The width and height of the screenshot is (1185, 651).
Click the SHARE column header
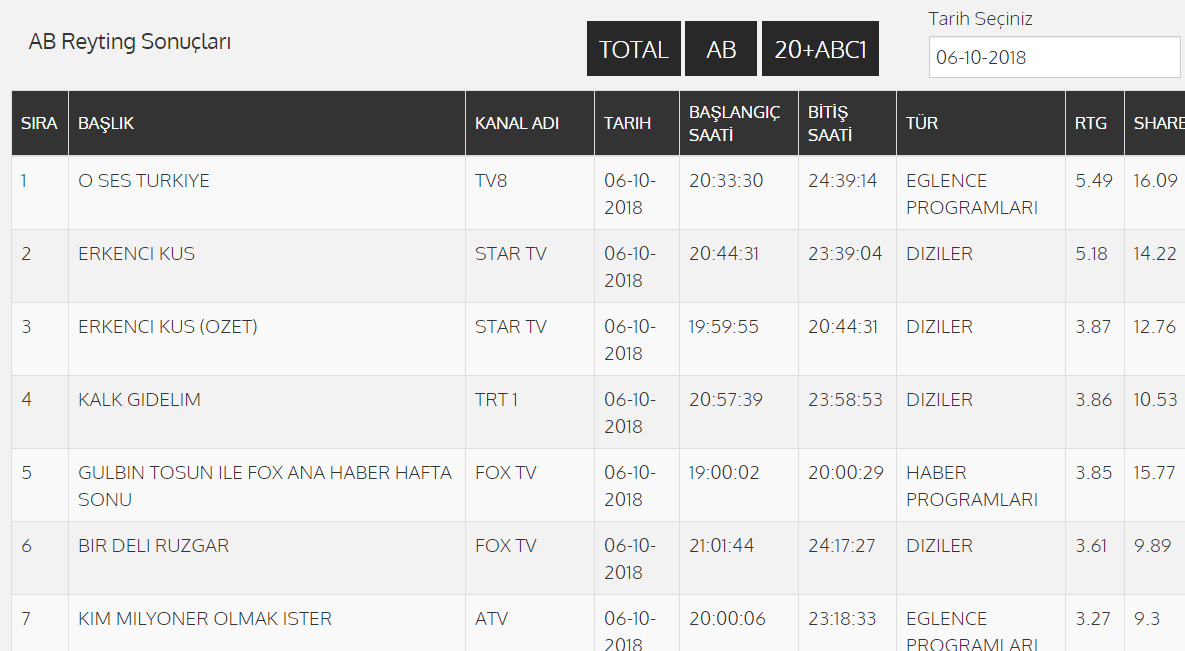point(1158,123)
